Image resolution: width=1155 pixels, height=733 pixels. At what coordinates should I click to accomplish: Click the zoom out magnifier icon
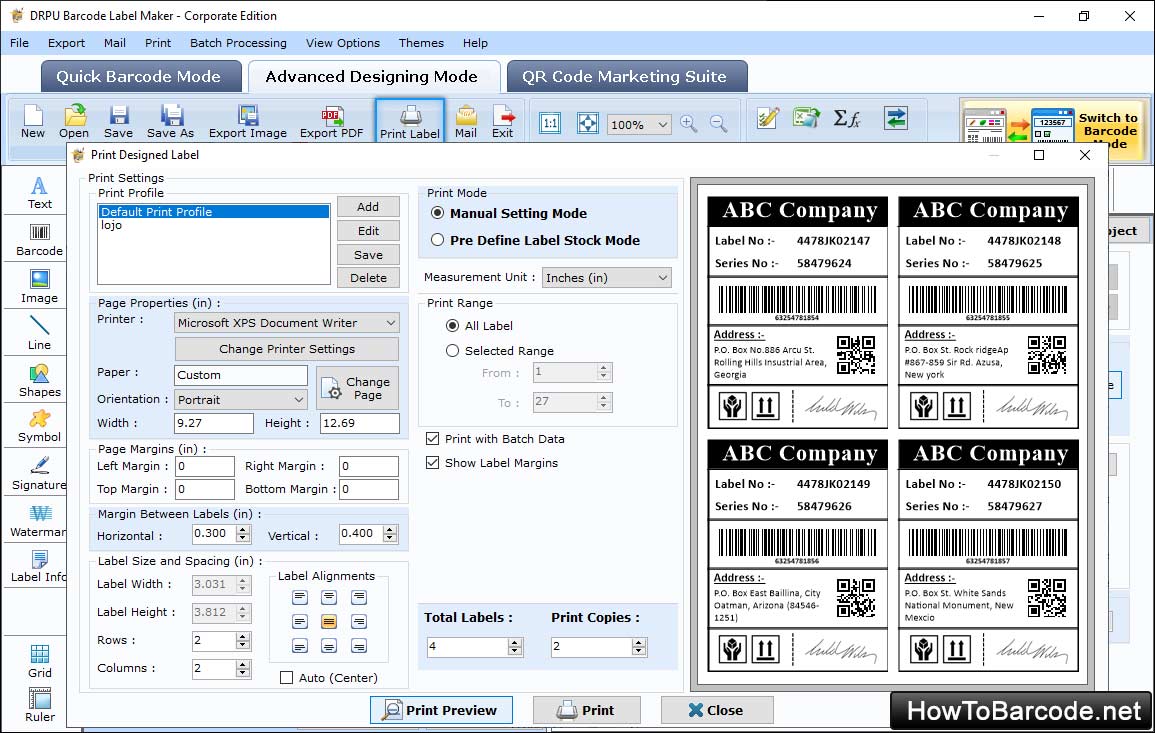pyautogui.click(x=718, y=123)
